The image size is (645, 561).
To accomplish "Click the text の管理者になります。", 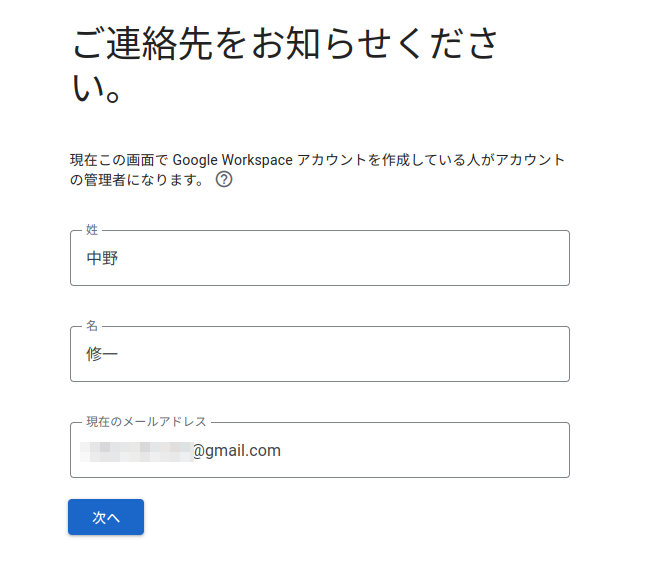I will tap(137, 181).
